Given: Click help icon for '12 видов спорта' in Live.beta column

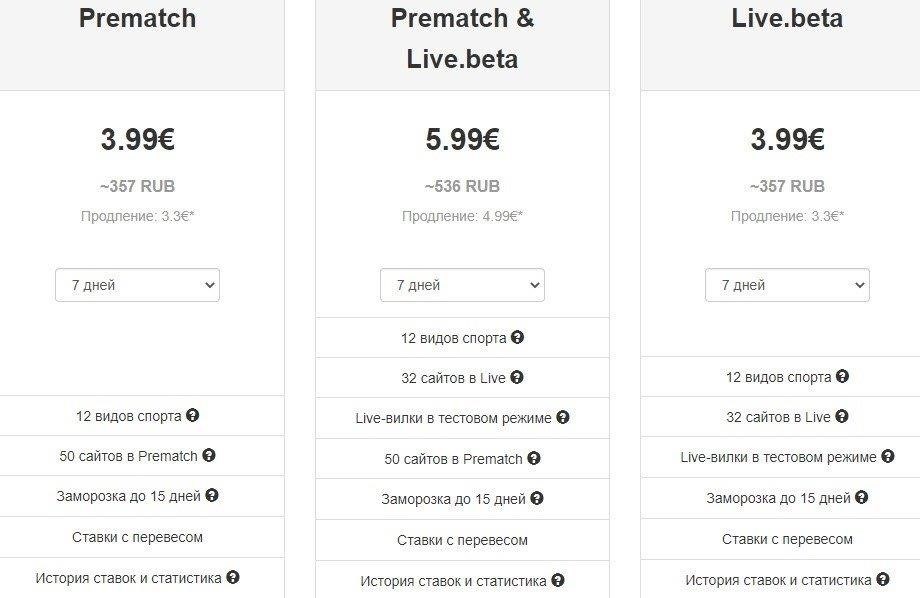Looking at the screenshot, I should 842,376.
